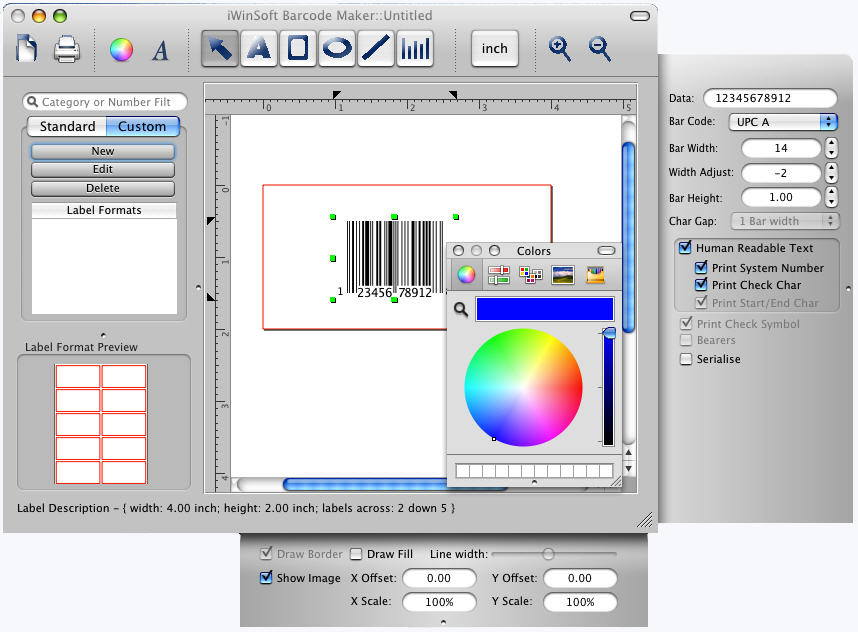858x632 pixels.
Task: Click the Print Start/End Char checkbox
Action: point(701,302)
